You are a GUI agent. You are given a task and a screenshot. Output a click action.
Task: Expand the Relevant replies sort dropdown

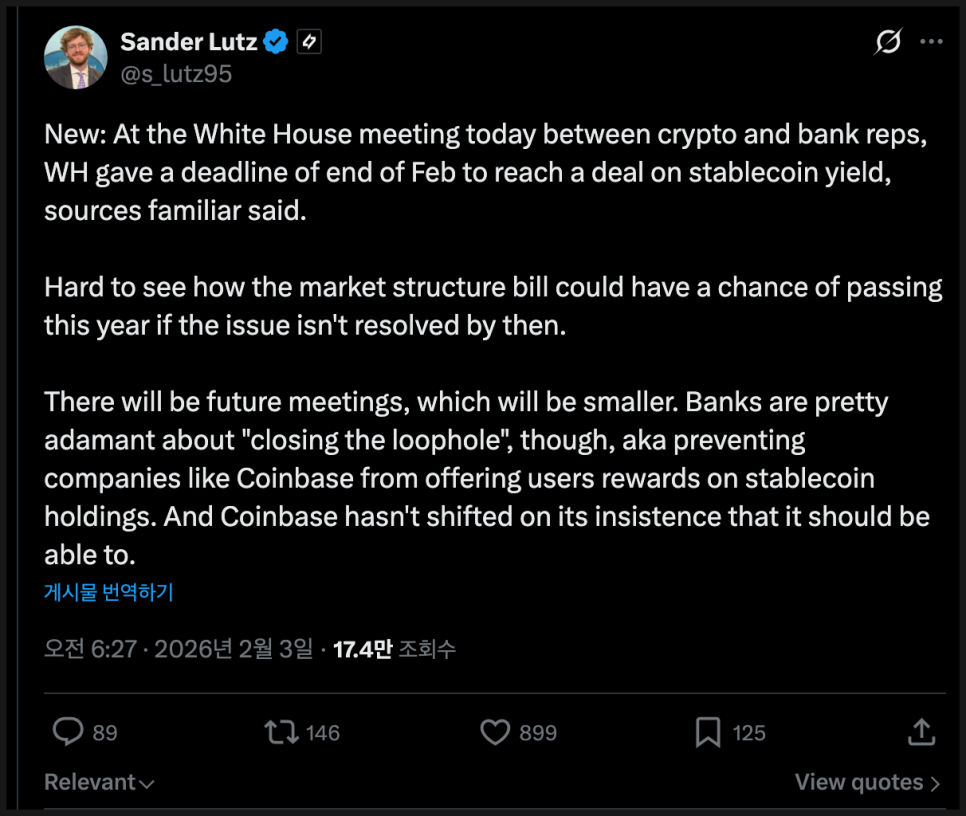pyautogui.click(x=99, y=782)
